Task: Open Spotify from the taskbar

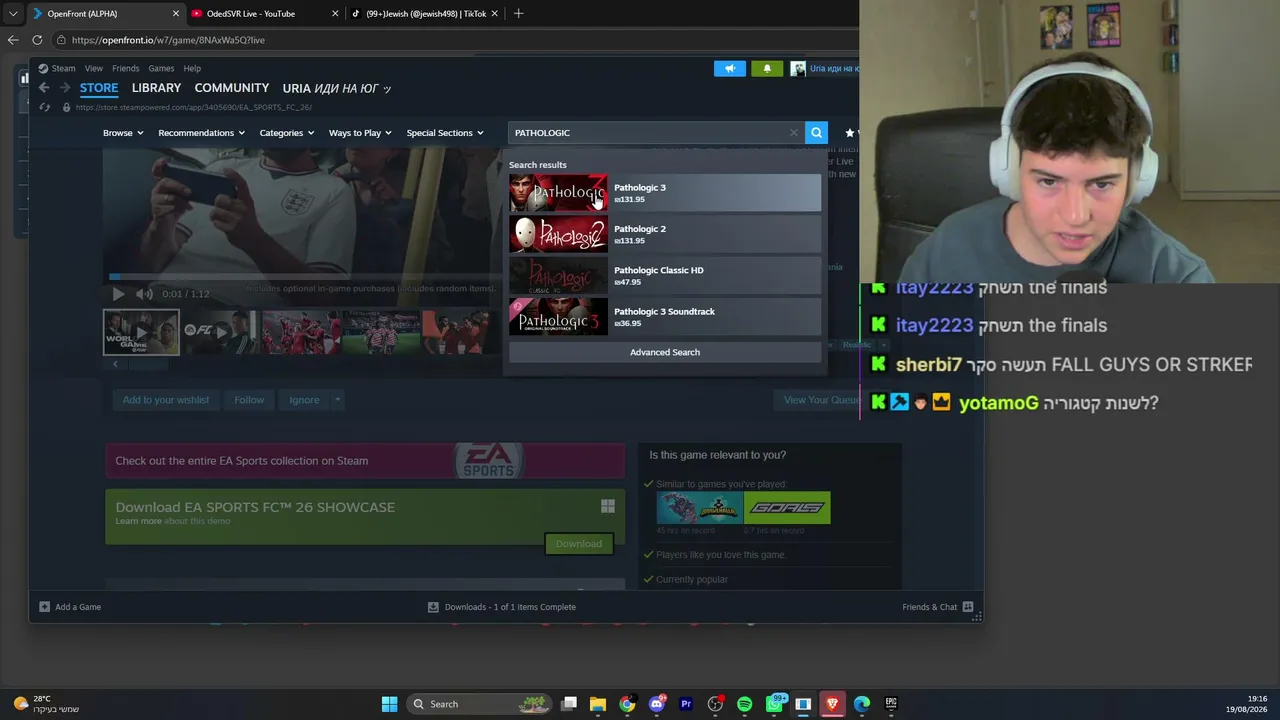Action: tap(745, 704)
